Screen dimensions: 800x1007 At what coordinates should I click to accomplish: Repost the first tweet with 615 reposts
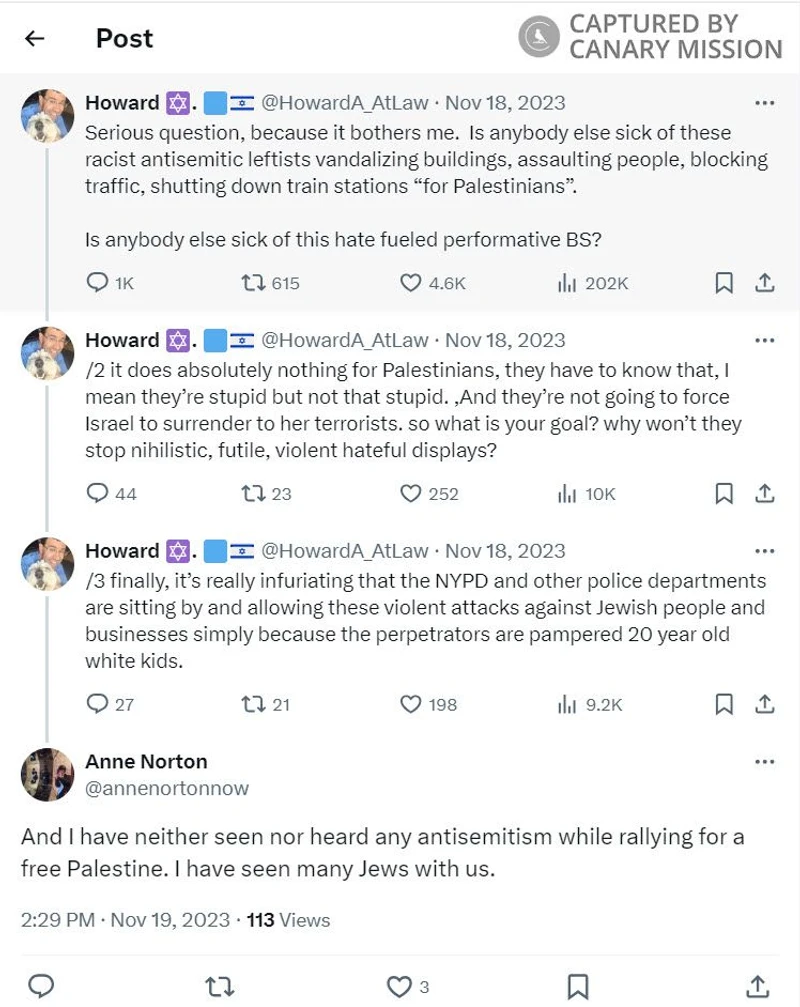click(253, 283)
